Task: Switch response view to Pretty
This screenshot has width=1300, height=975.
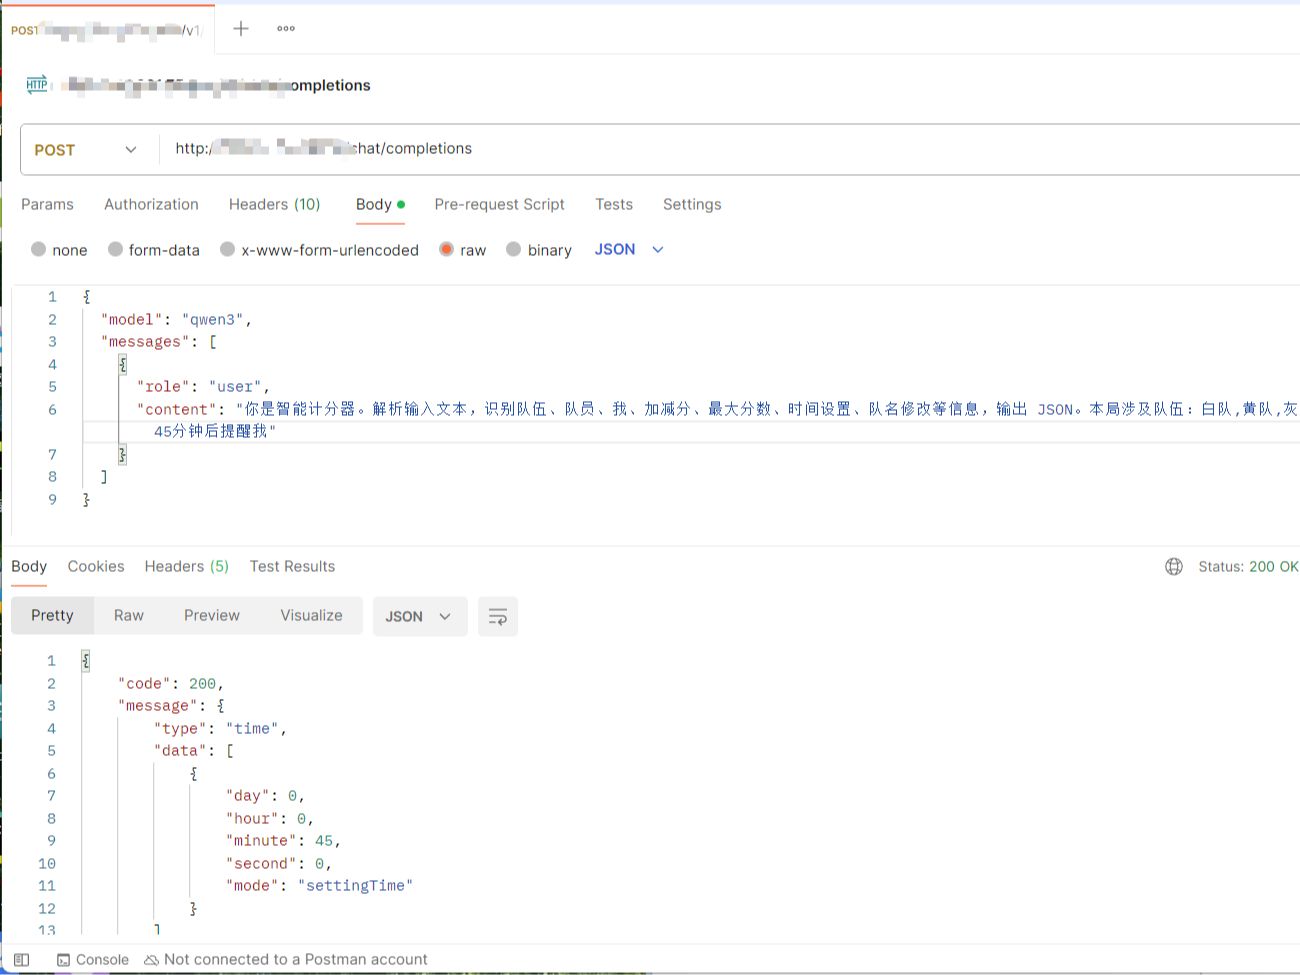Action: tap(52, 615)
